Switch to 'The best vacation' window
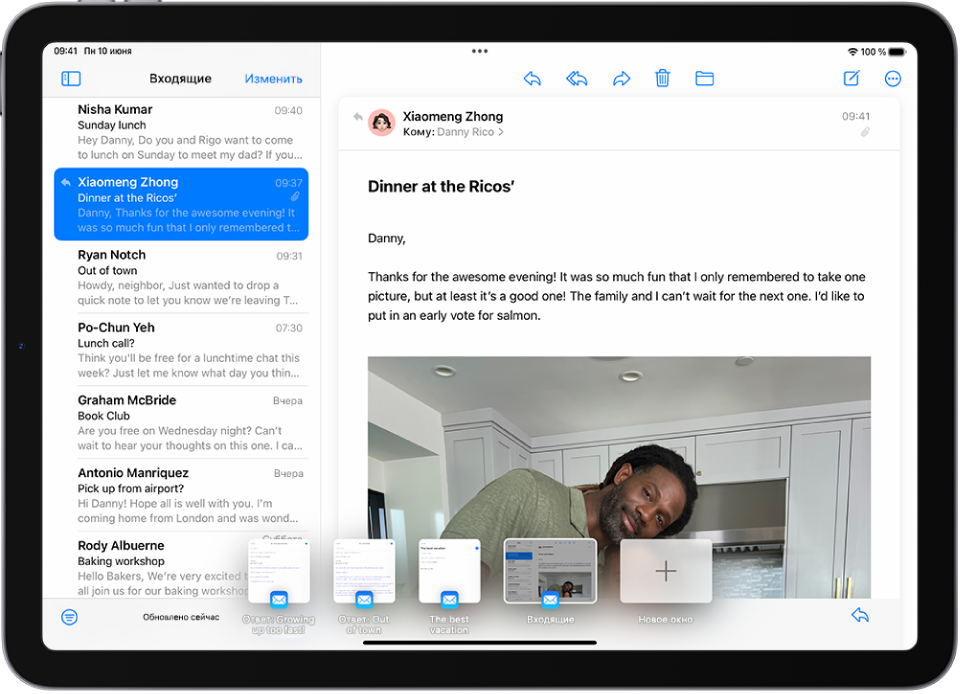This screenshot has width=963, height=694. 450,571
